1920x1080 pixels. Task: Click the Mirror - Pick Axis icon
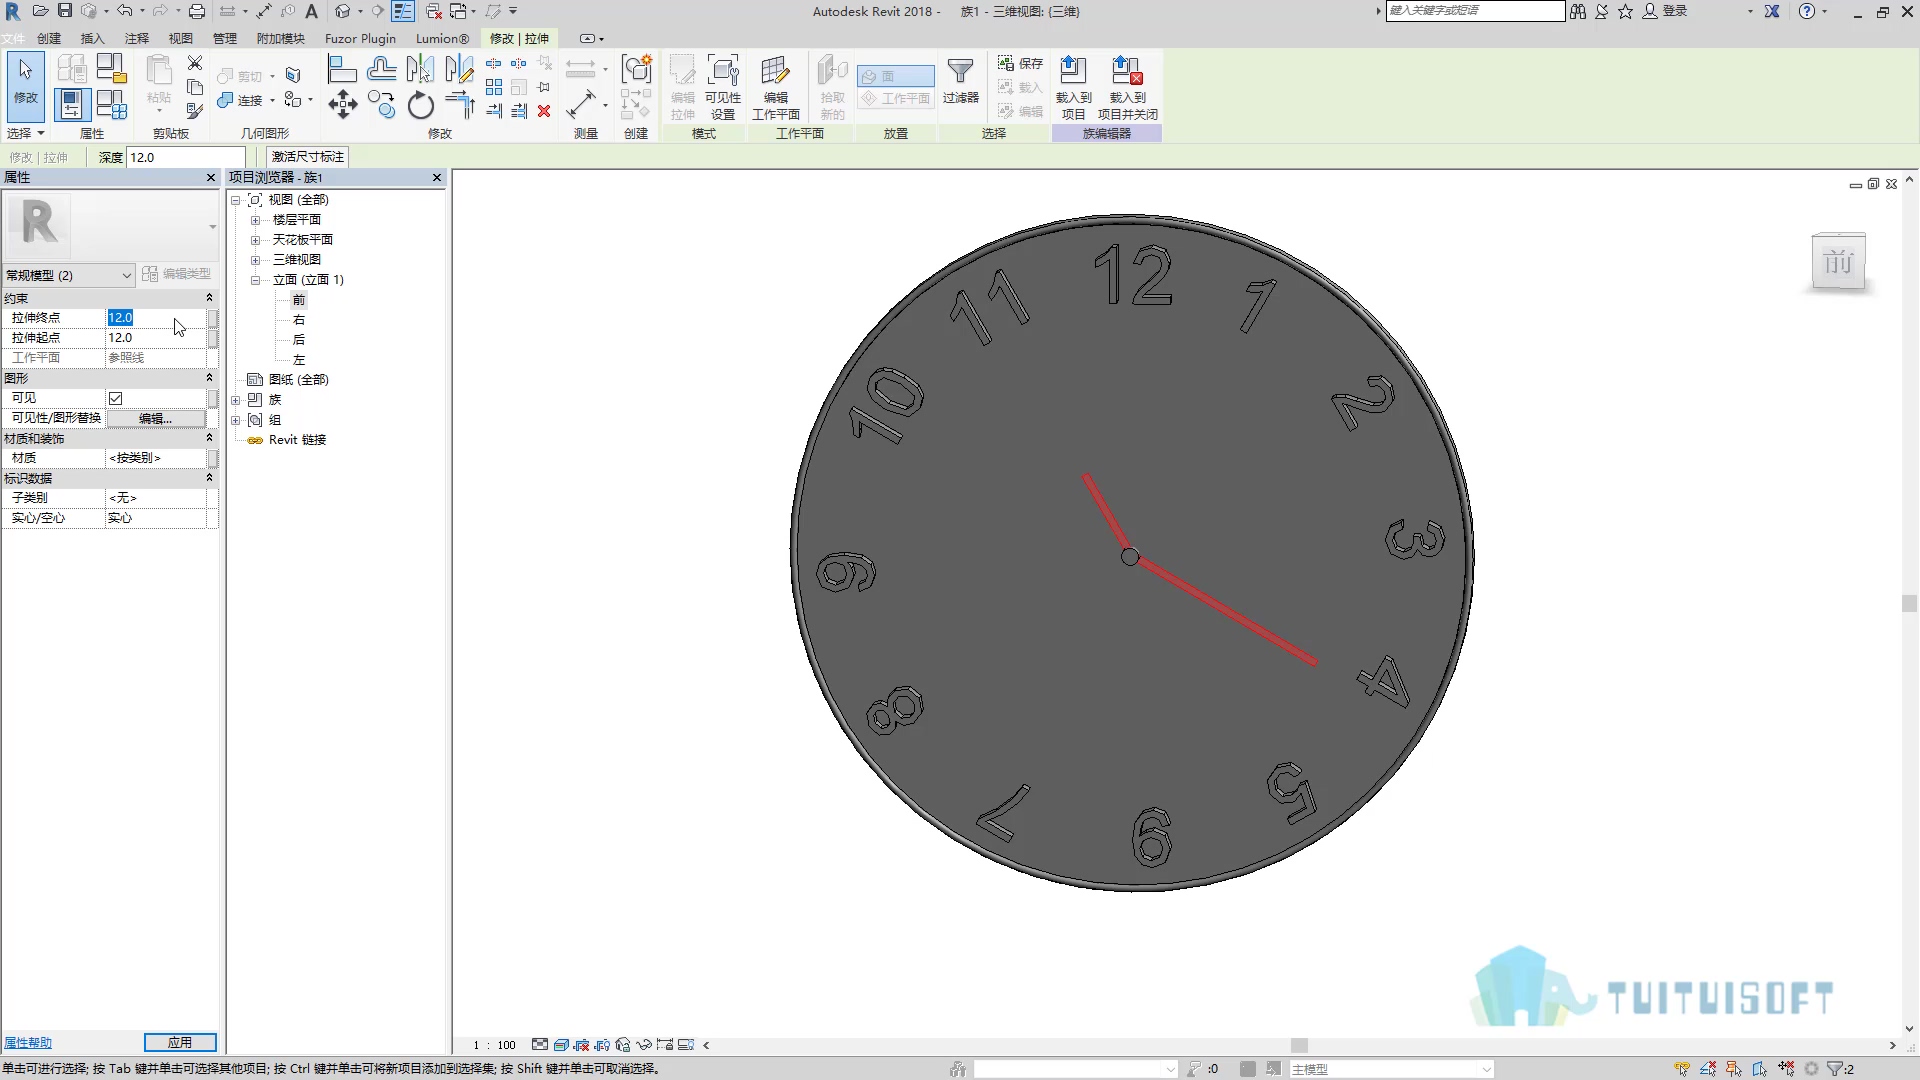(x=420, y=69)
